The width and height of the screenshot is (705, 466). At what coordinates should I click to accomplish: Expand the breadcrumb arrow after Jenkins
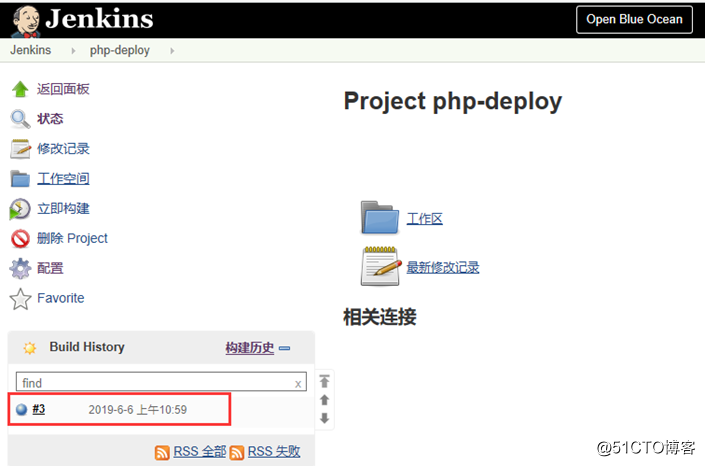(73, 51)
